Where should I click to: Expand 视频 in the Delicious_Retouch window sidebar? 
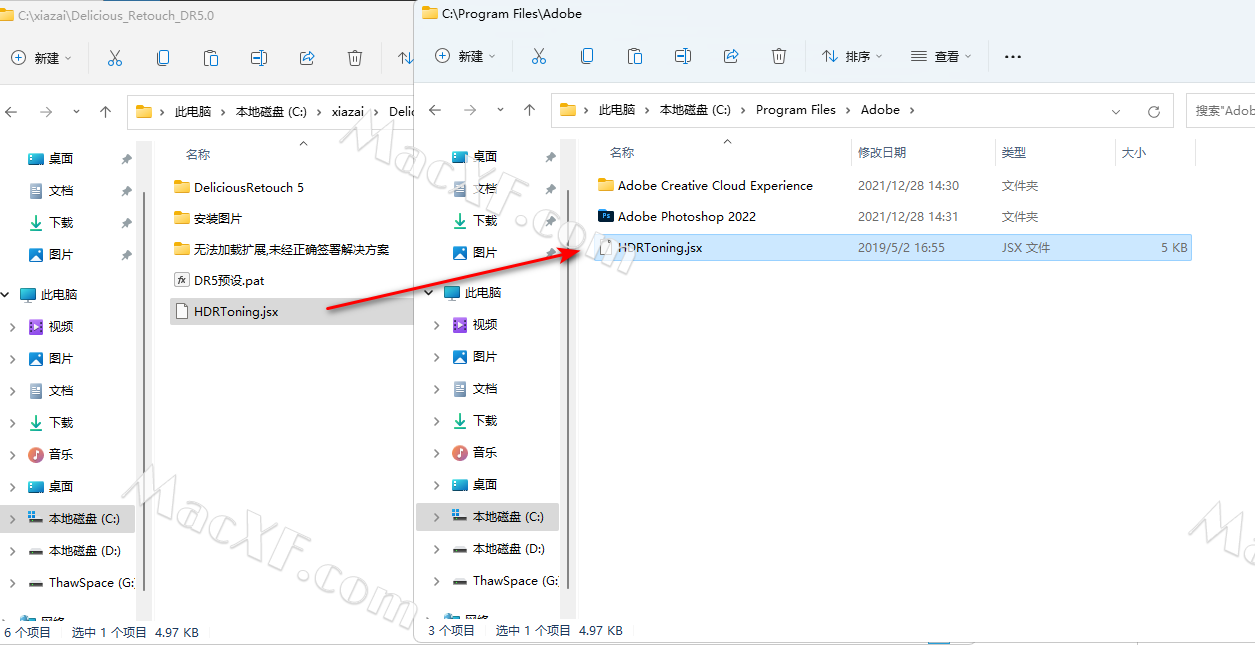point(13,327)
